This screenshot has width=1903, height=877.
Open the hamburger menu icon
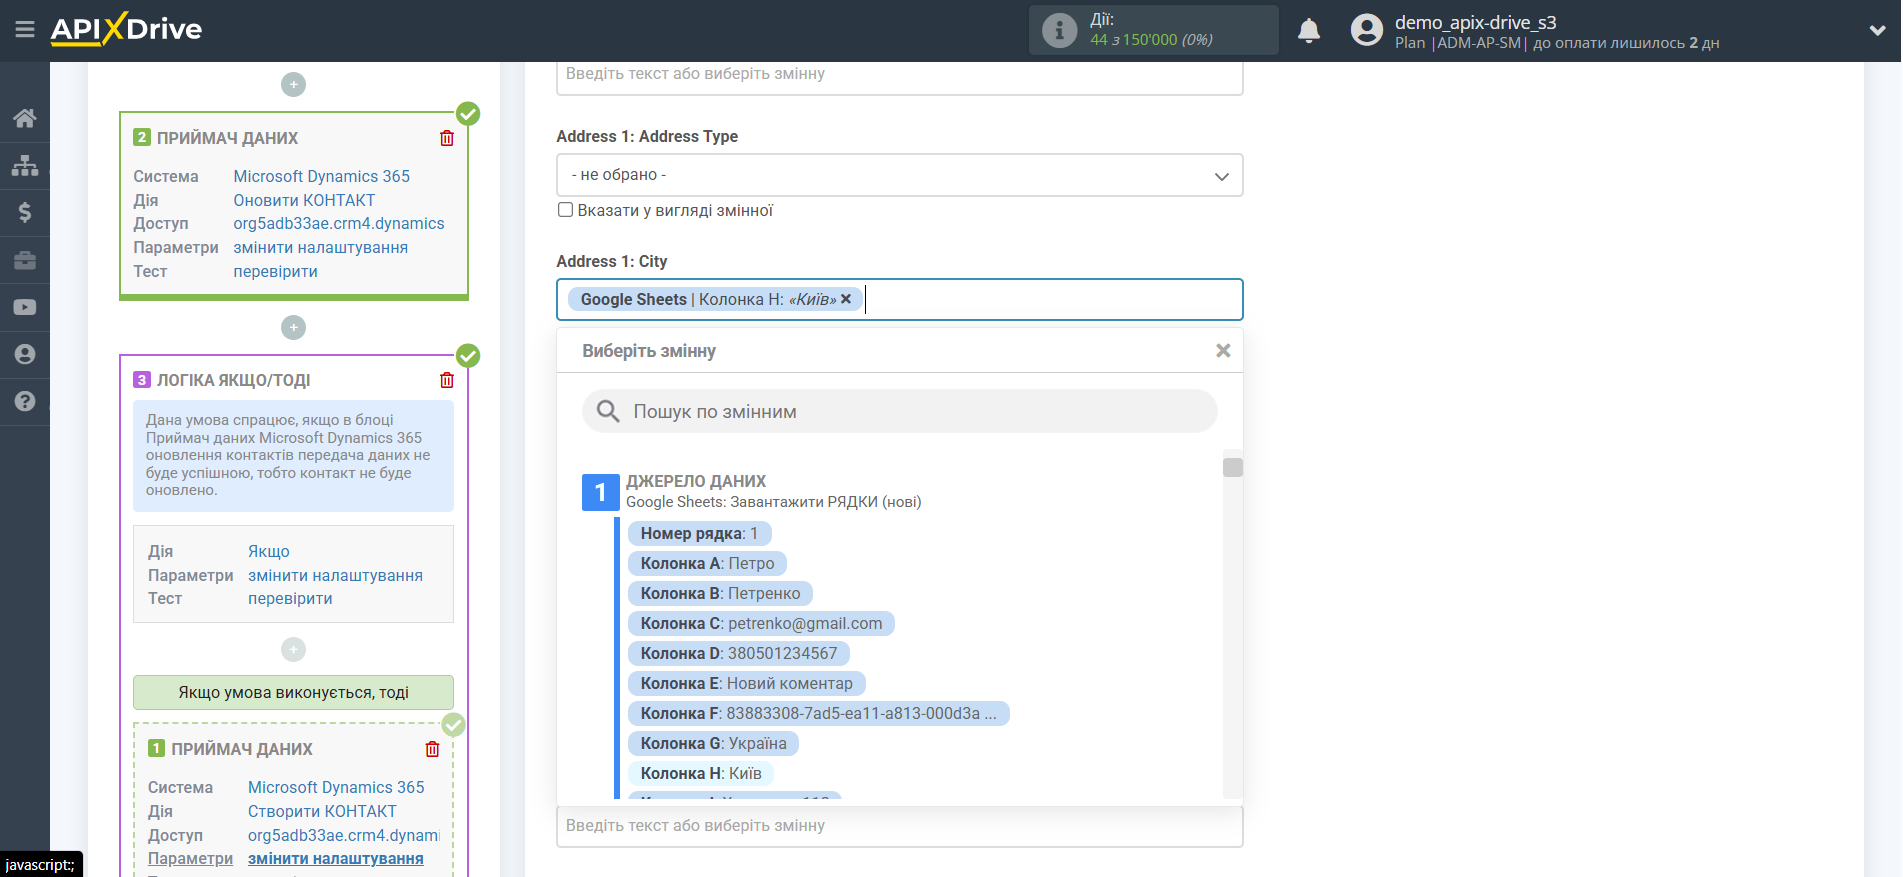point(25,30)
